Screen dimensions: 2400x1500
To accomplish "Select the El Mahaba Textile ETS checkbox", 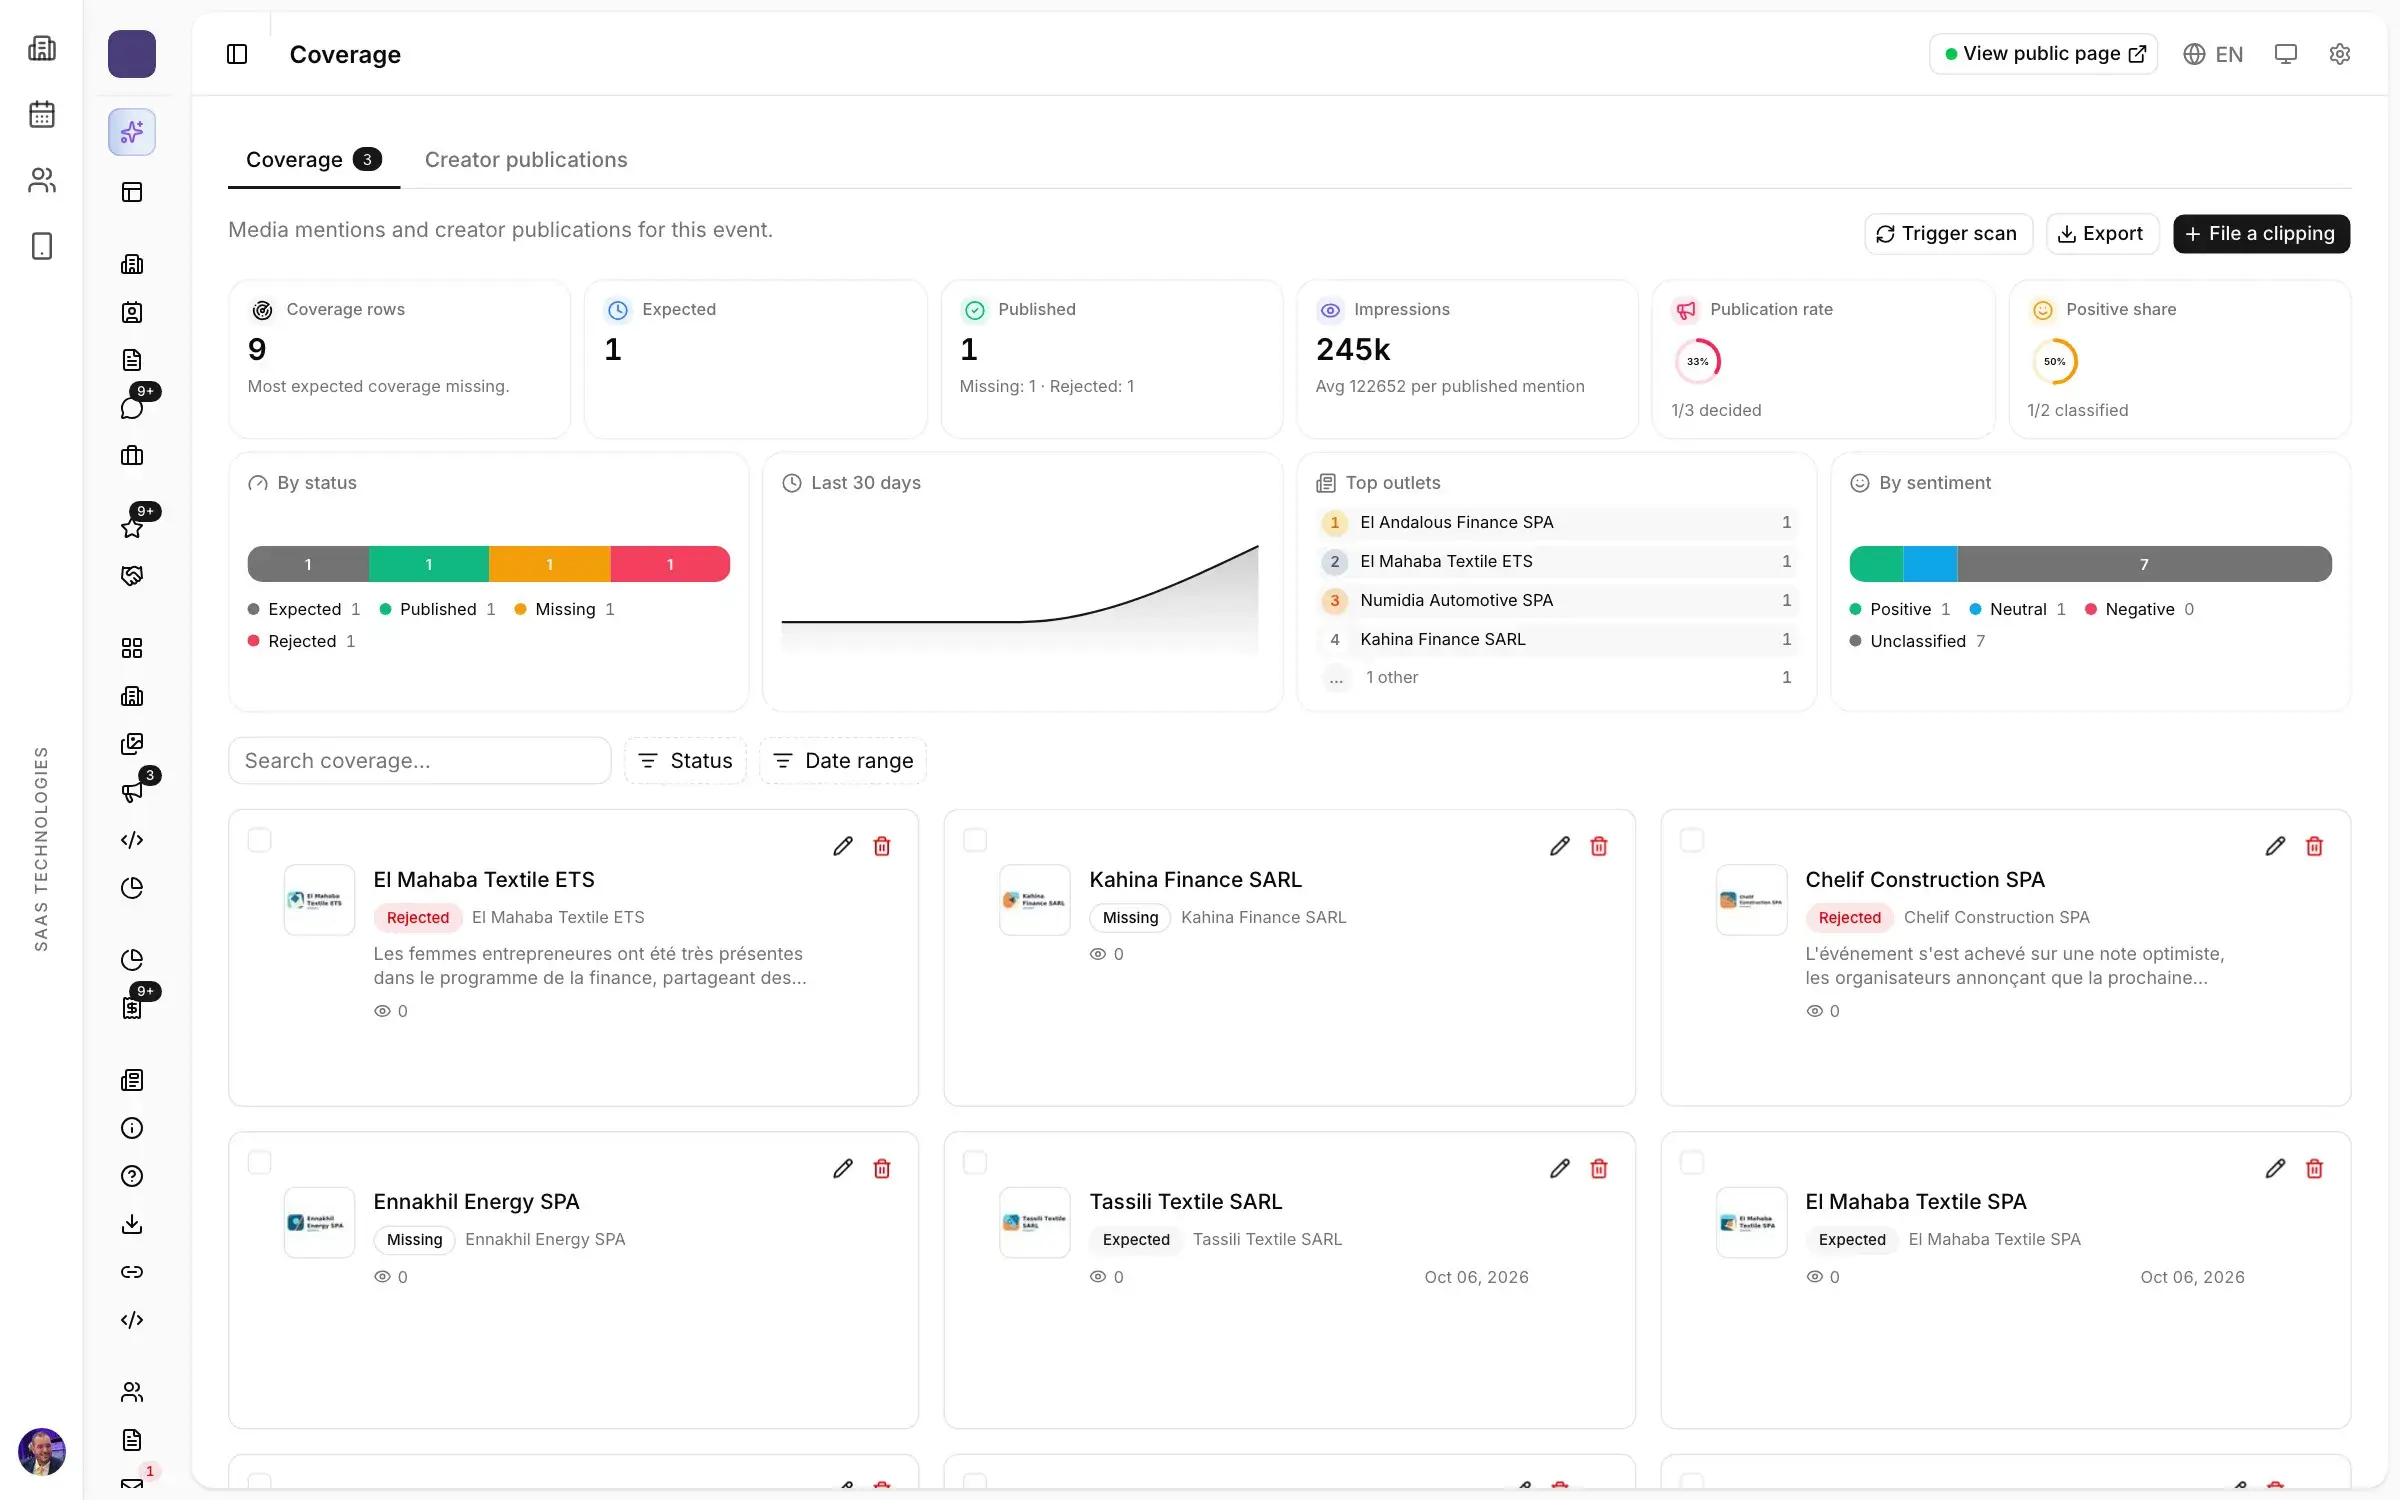I will pyautogui.click(x=259, y=840).
